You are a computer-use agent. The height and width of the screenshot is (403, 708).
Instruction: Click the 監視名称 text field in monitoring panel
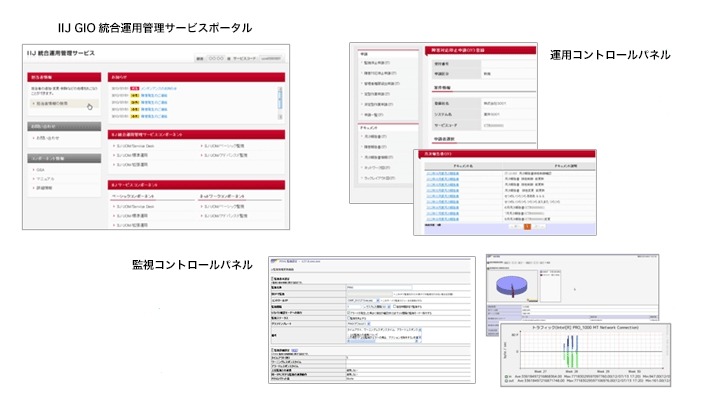[x=379, y=287]
